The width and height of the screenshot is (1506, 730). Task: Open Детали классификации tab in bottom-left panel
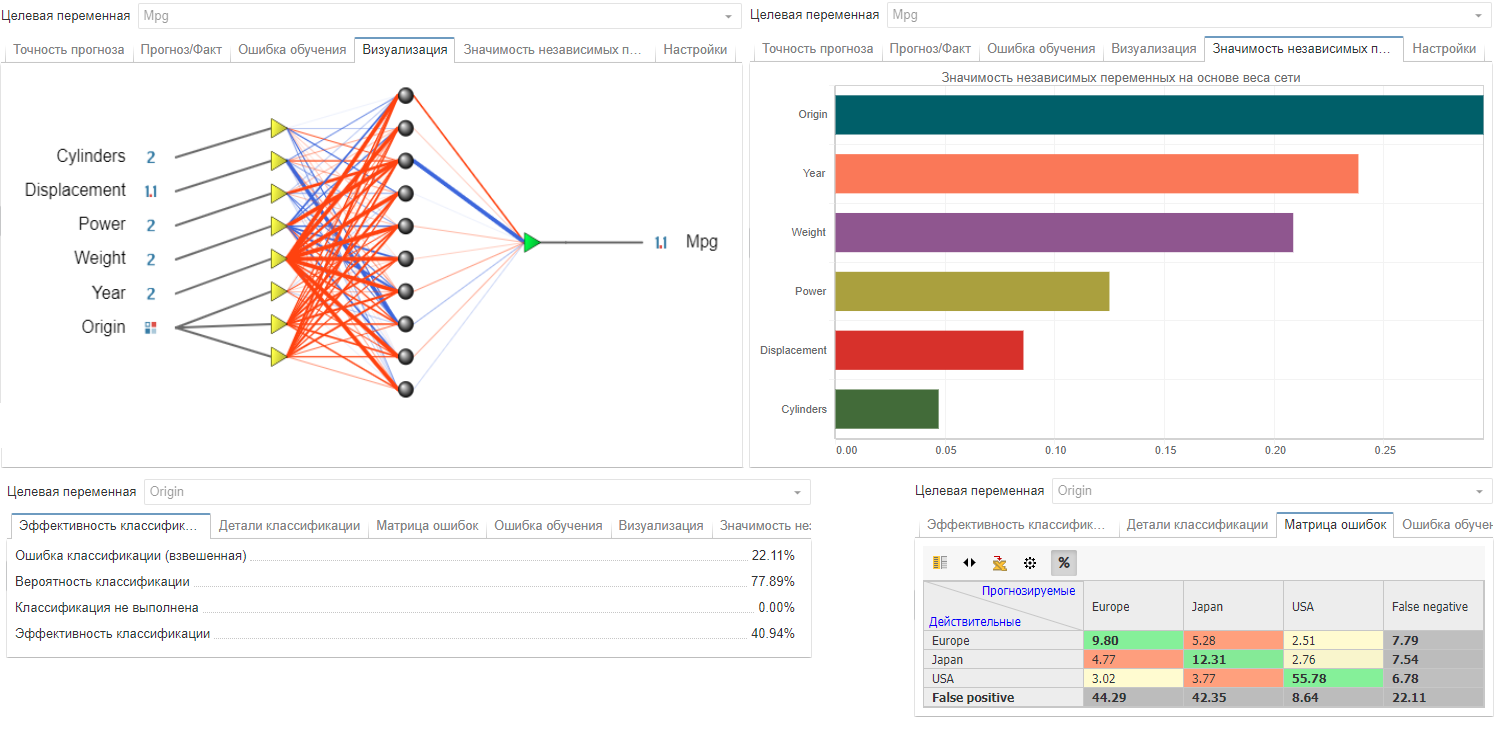[289, 525]
